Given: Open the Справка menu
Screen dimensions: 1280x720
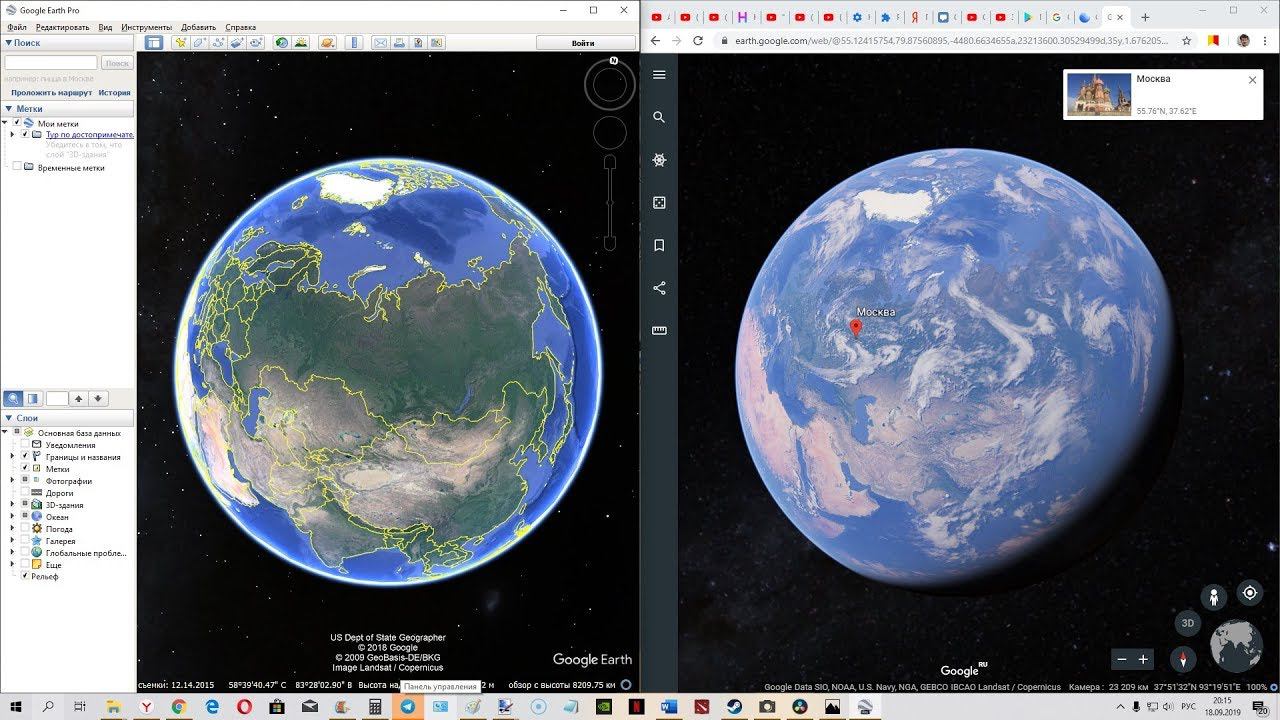Looking at the screenshot, I should pyautogui.click(x=240, y=27).
